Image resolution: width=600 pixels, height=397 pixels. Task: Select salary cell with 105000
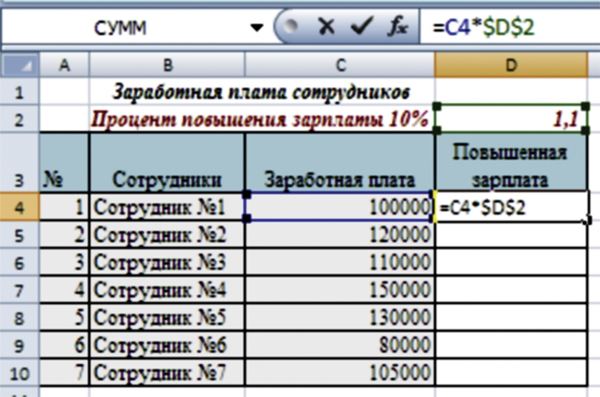(340, 373)
